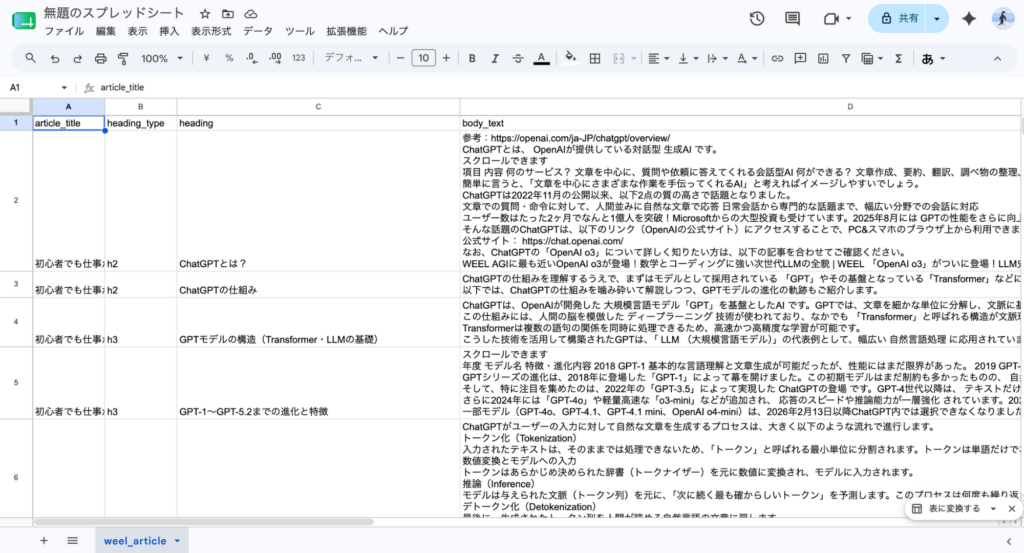This screenshot has height=553, width=1024.
Task: Open text wrapping dropdown
Action: click(717, 58)
